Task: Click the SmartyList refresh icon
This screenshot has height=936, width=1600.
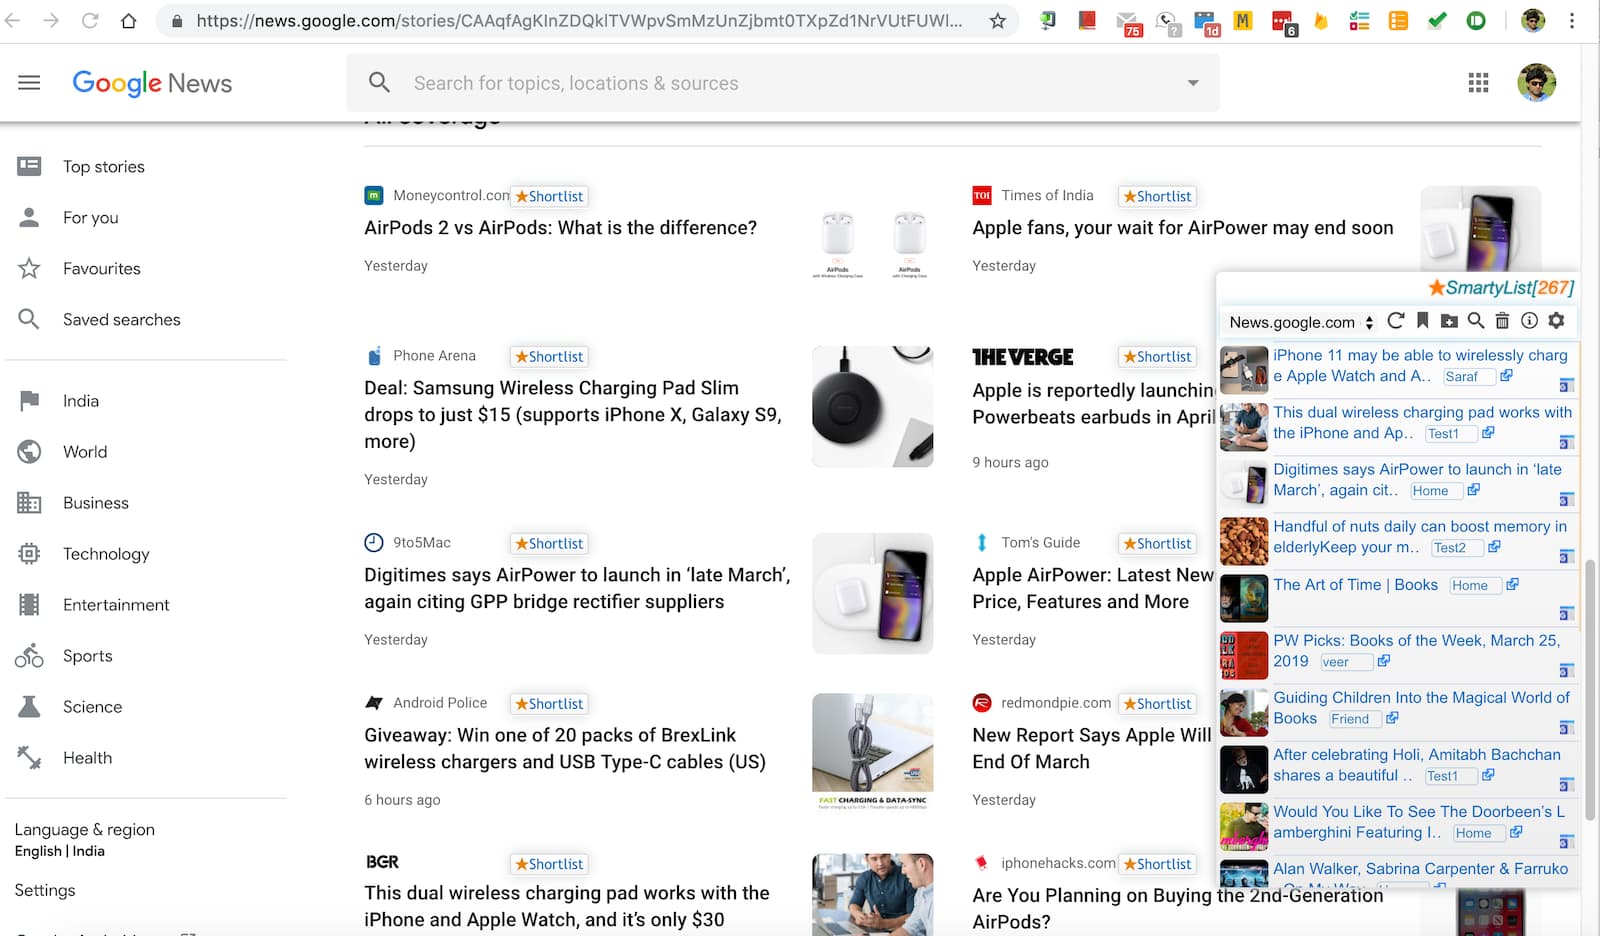Action: coord(1396,321)
